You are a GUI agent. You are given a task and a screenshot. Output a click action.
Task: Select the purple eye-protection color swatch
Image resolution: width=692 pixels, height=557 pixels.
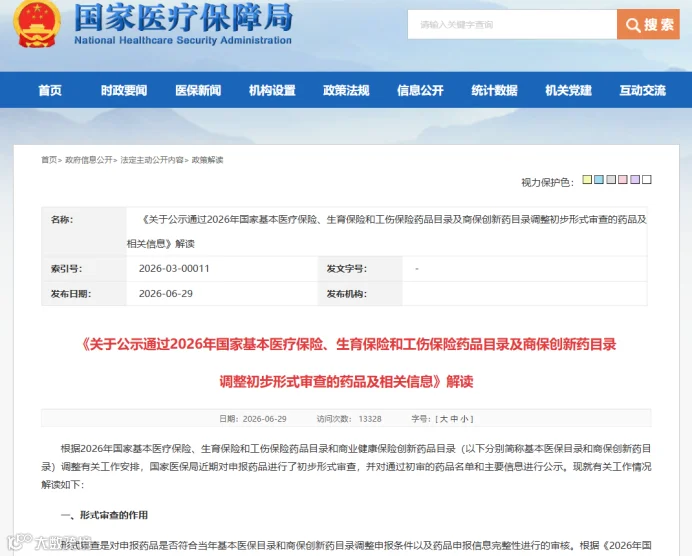click(x=635, y=180)
